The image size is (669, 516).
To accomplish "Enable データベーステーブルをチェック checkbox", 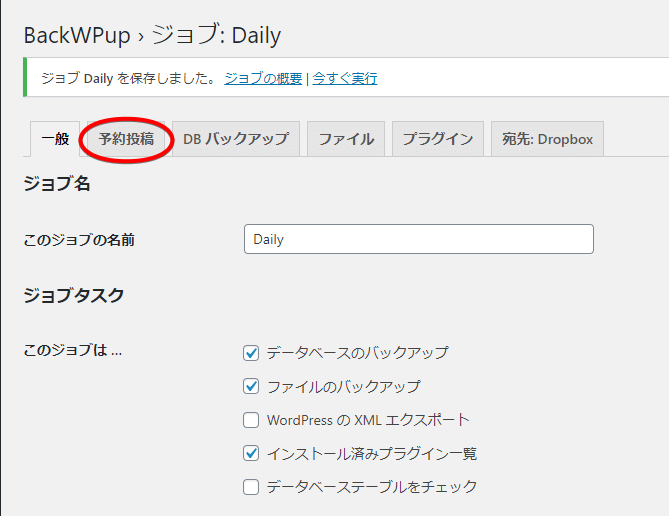I will [x=251, y=487].
